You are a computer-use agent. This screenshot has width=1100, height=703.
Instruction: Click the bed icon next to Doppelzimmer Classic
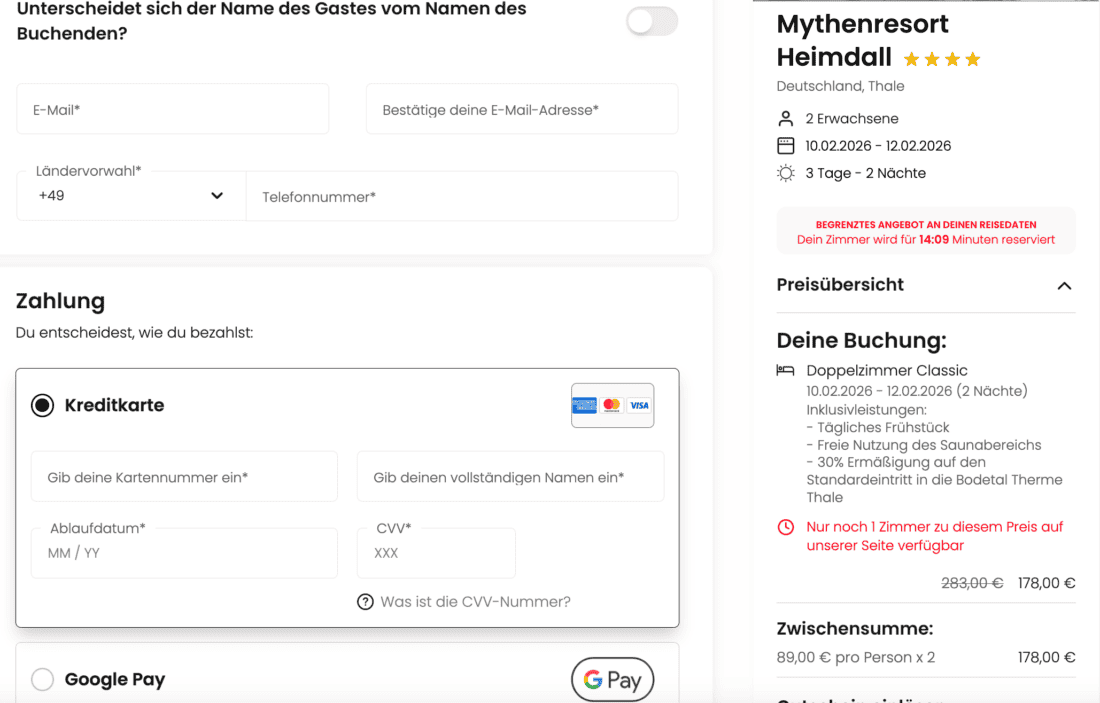coord(786,369)
